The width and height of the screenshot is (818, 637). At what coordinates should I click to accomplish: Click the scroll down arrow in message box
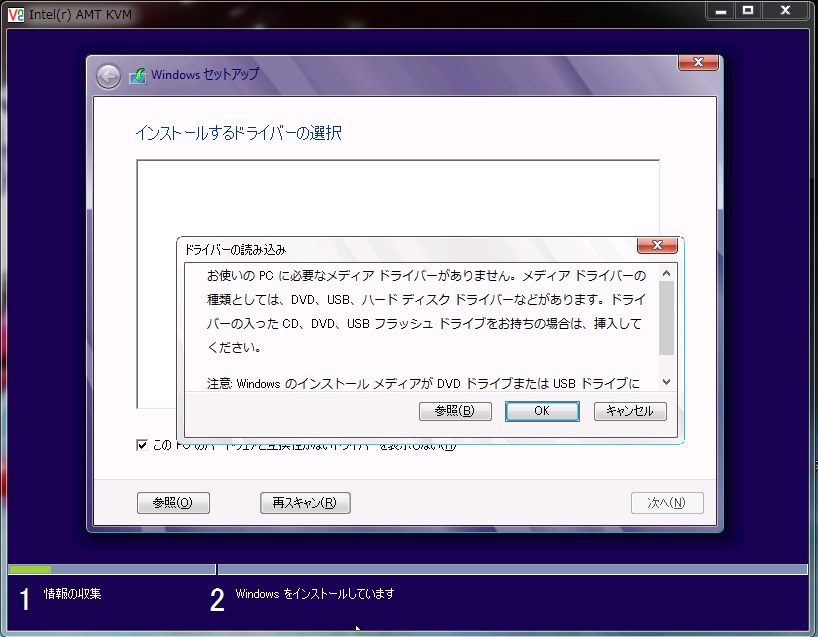666,382
